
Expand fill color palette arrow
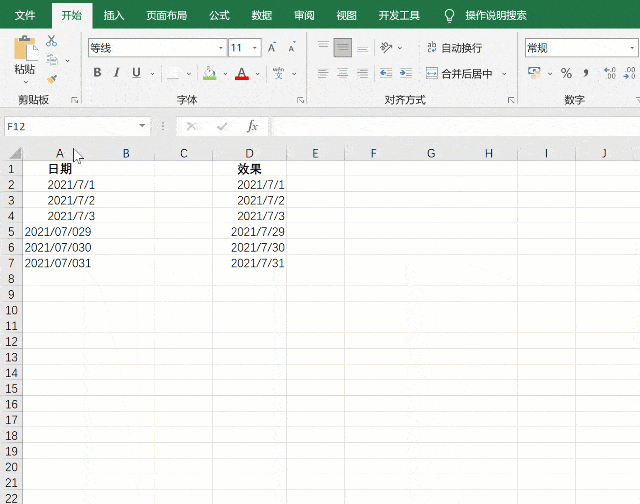point(225,74)
